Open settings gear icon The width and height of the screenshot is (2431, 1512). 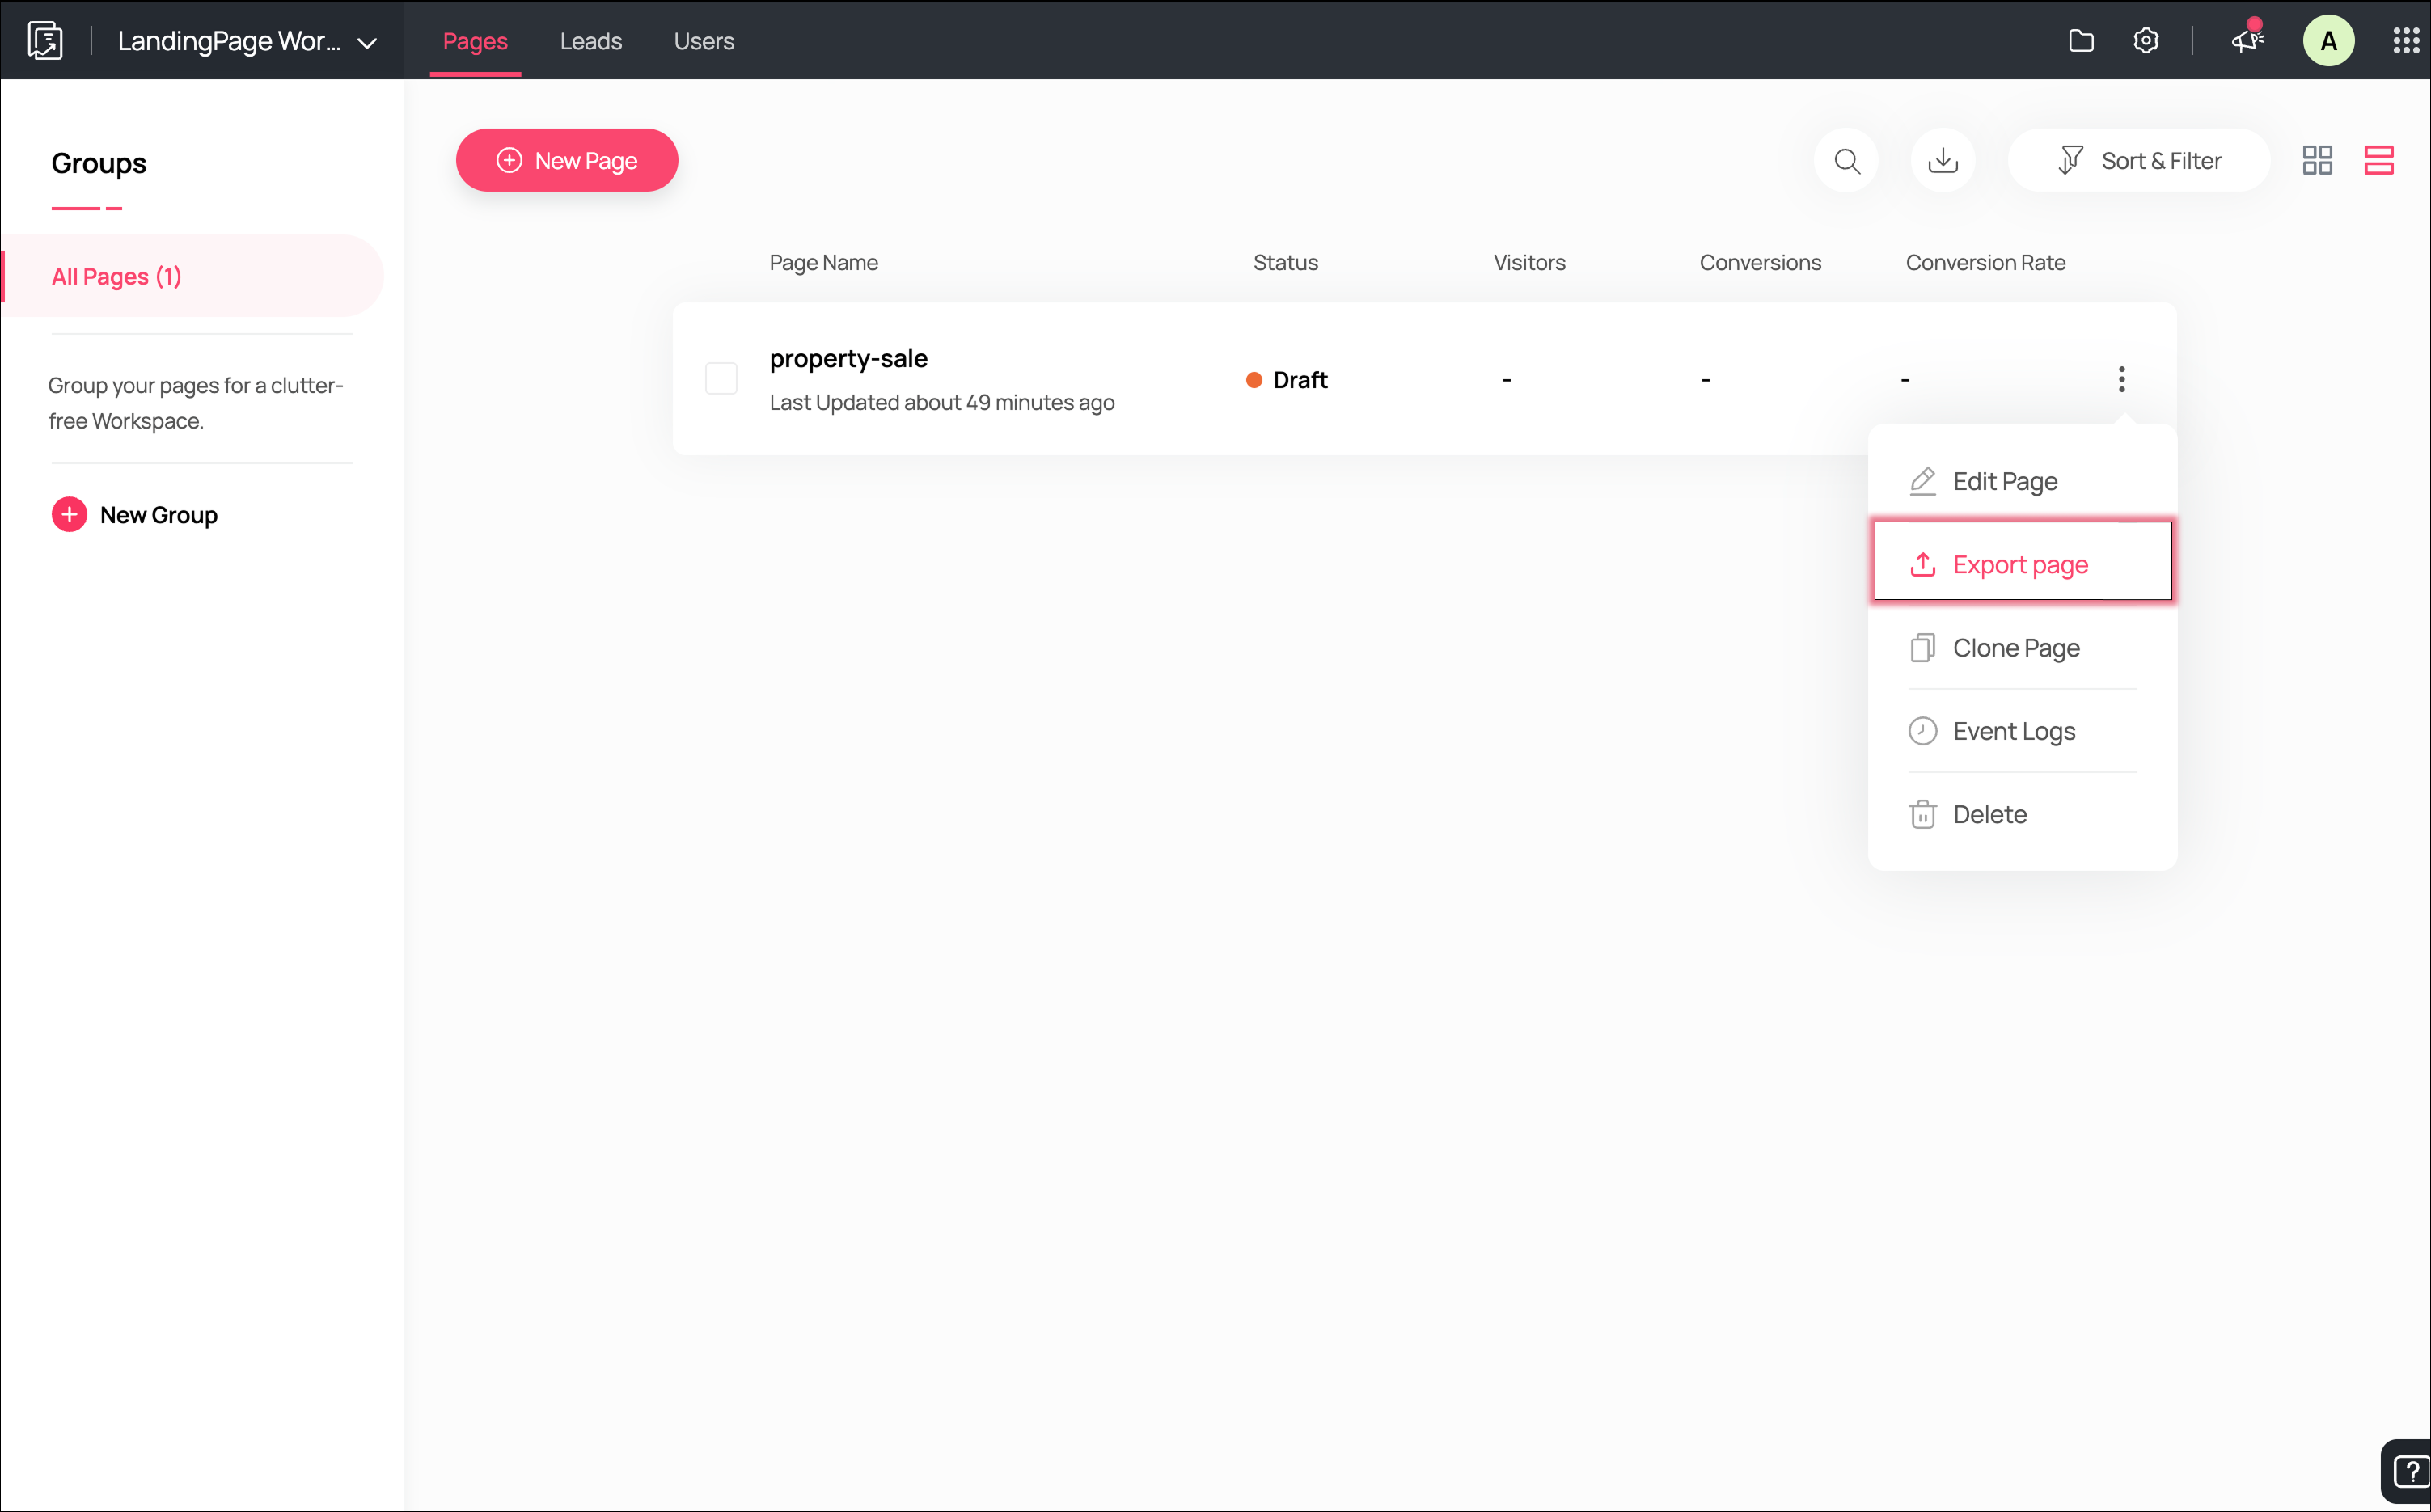(2145, 41)
